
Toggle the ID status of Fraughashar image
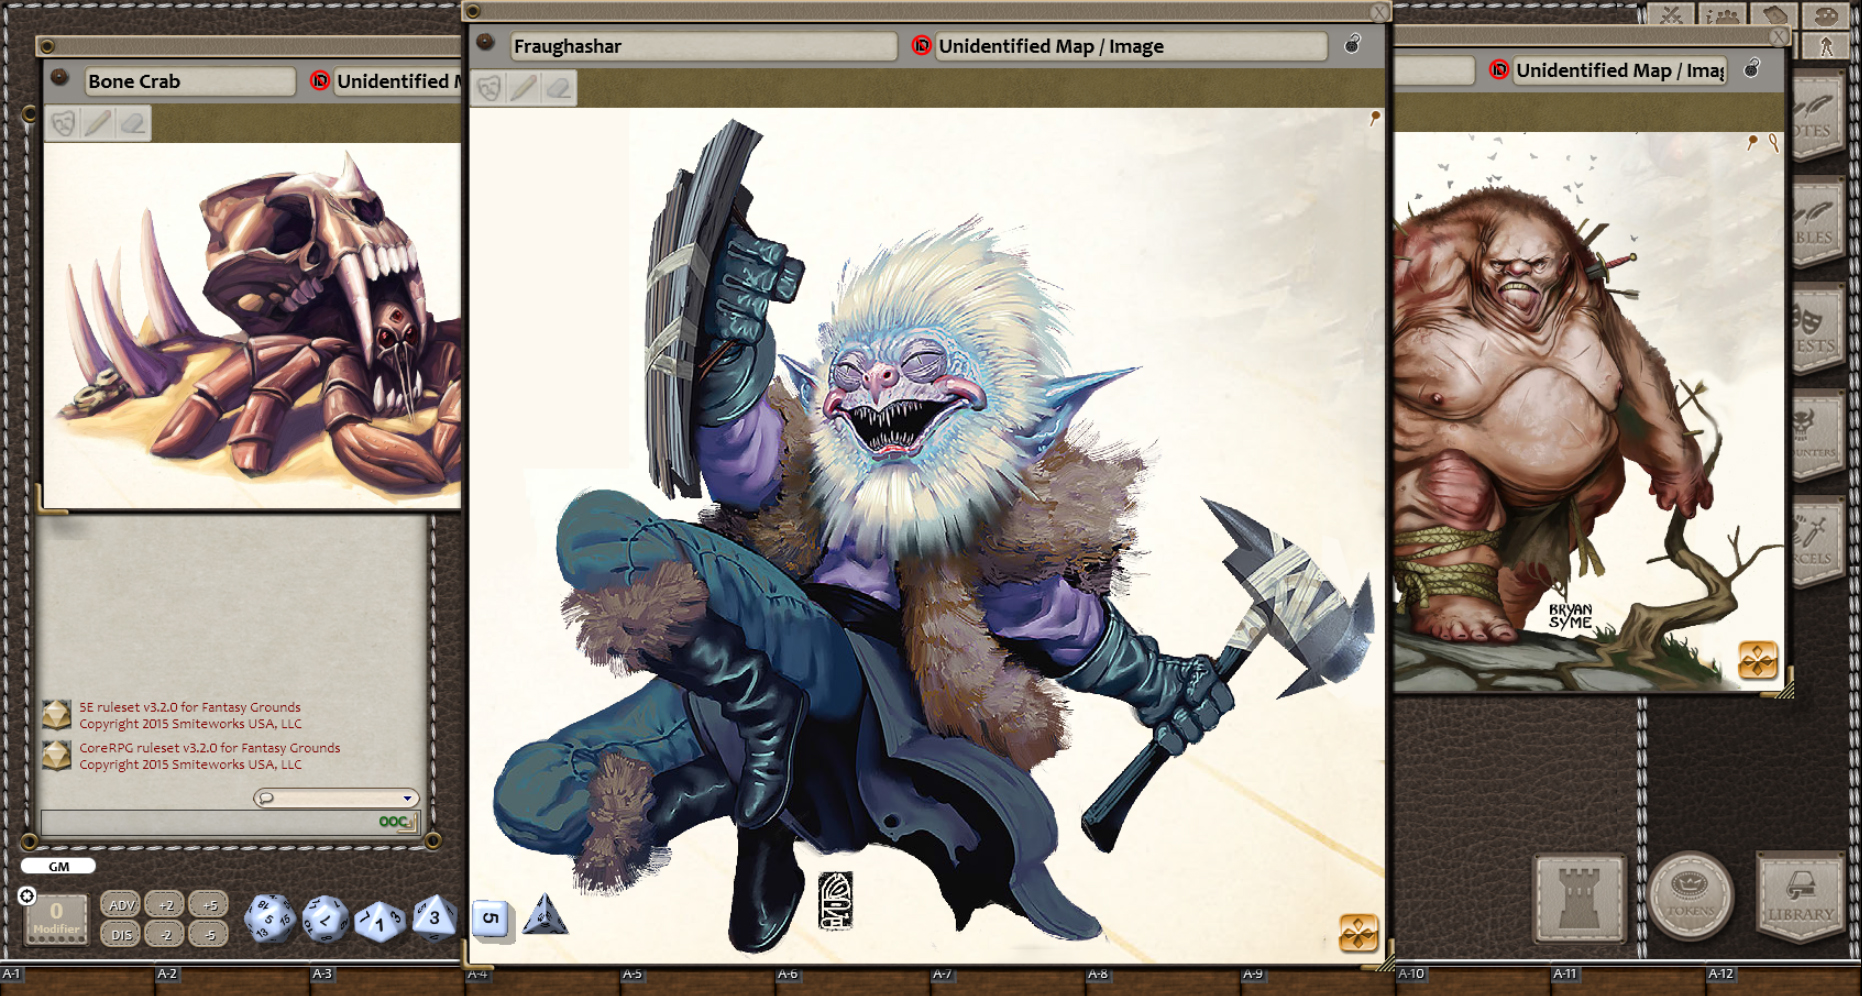pos(921,46)
